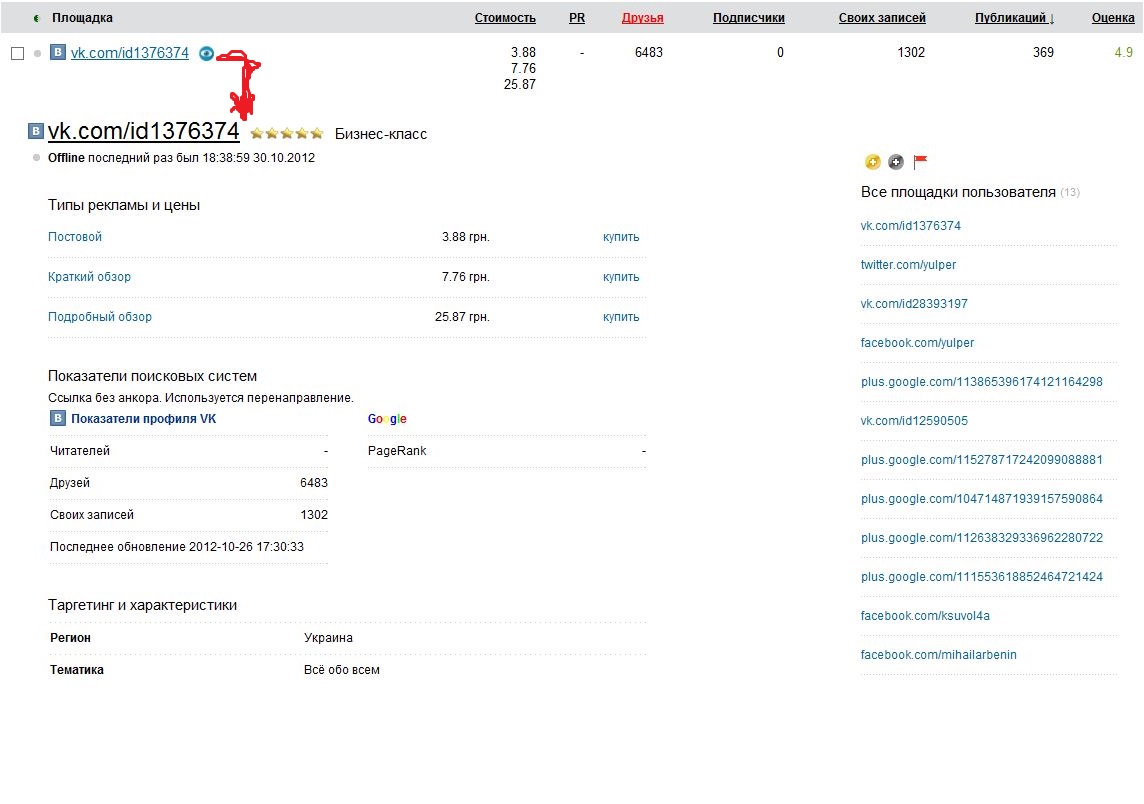This screenshot has height=804, width=1144.
Task: Click the Google logo text
Action: click(387, 419)
